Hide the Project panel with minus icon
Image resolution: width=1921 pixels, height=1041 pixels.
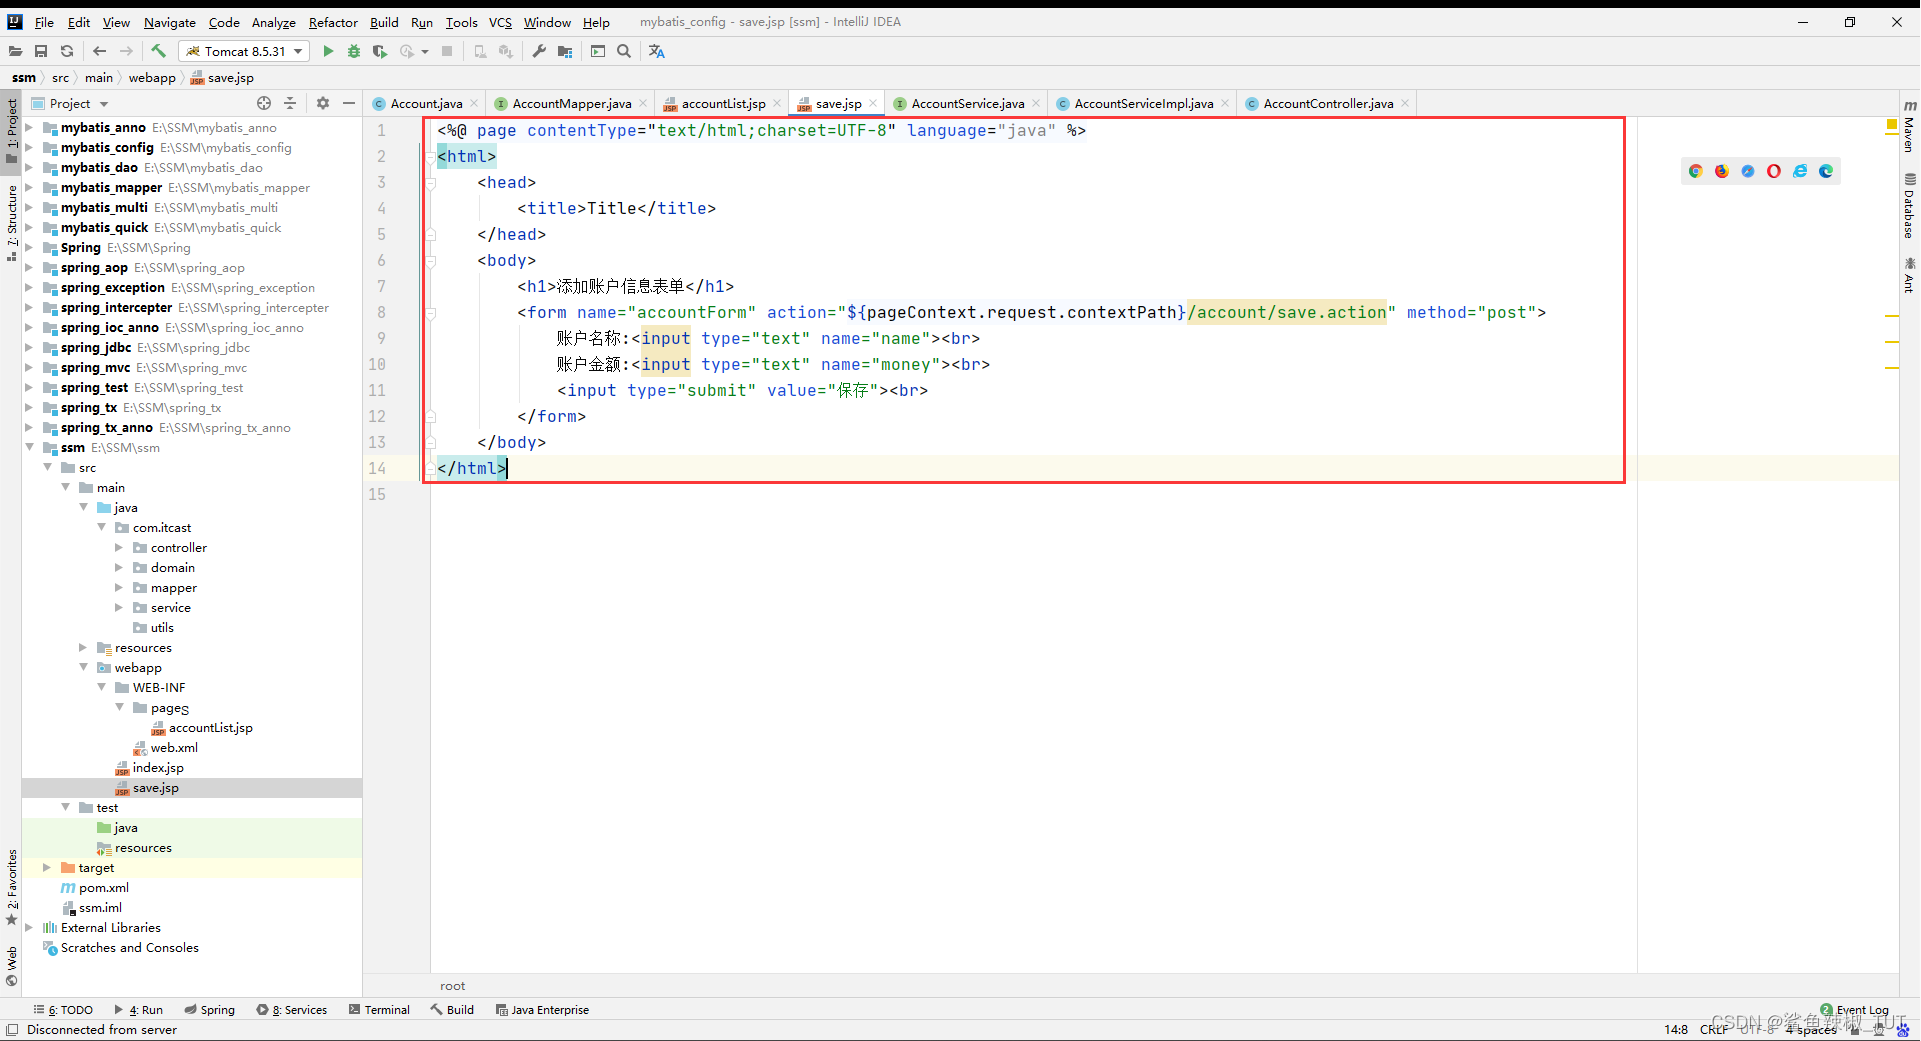(349, 103)
